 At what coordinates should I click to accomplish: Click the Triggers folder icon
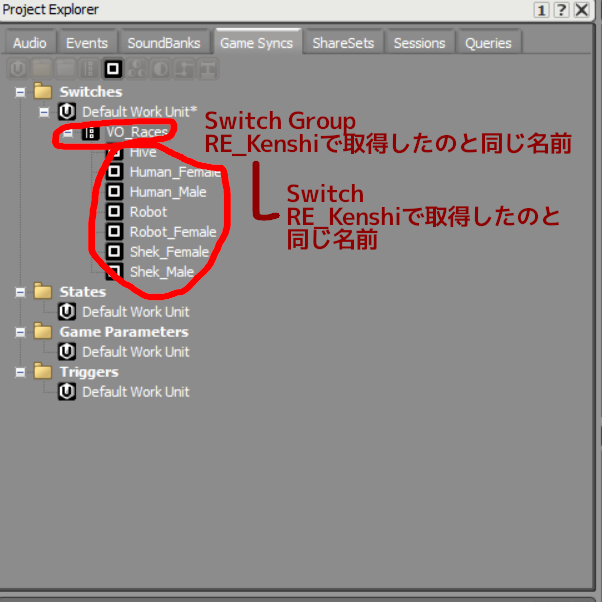43,372
